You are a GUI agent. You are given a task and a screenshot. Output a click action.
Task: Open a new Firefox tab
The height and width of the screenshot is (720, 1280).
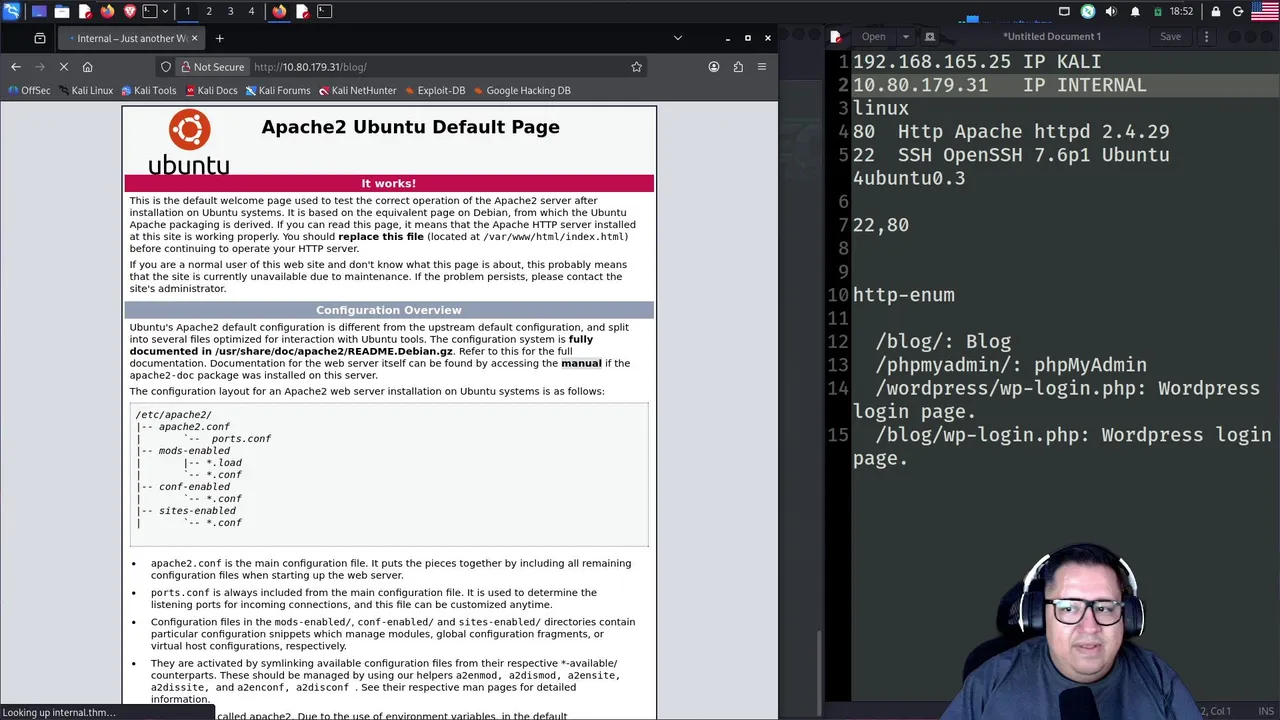coord(219,38)
